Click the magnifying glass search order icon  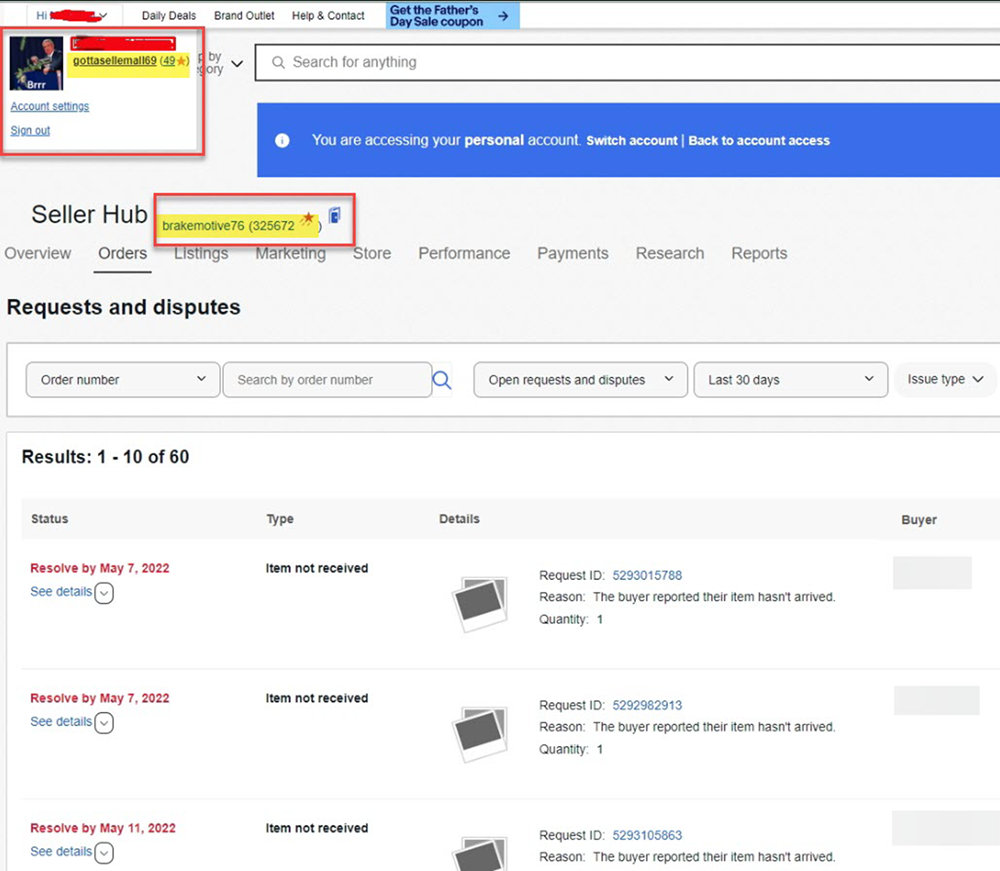442,380
